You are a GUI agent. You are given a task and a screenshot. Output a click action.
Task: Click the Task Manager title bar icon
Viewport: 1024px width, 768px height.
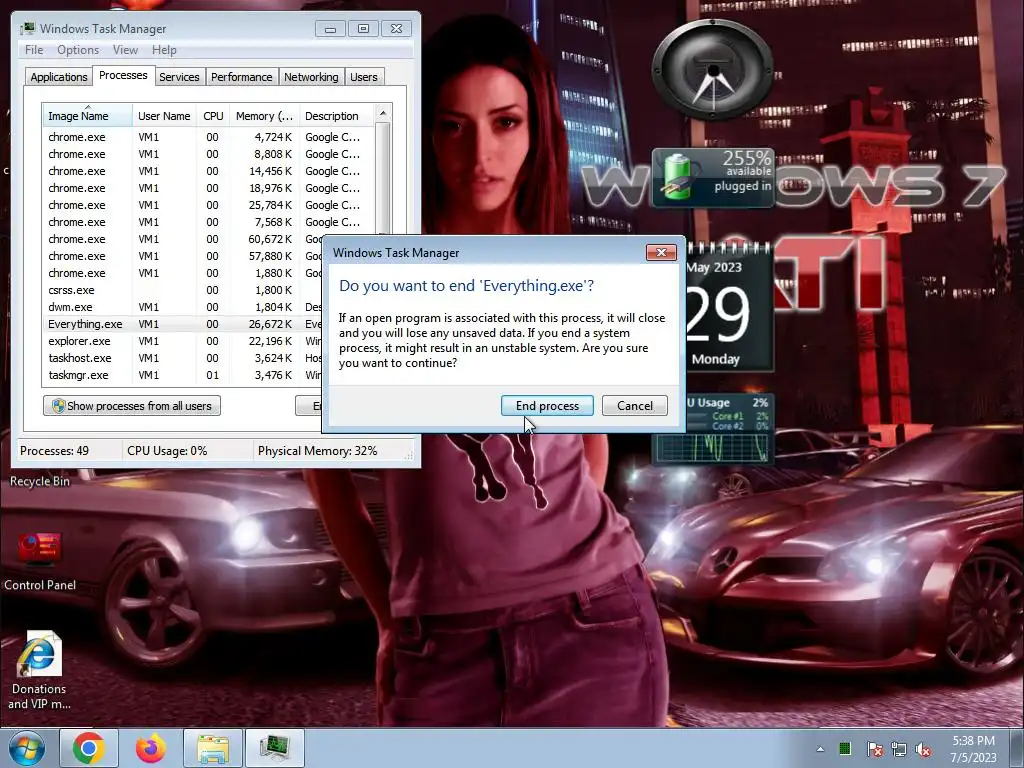pyautogui.click(x=27, y=29)
